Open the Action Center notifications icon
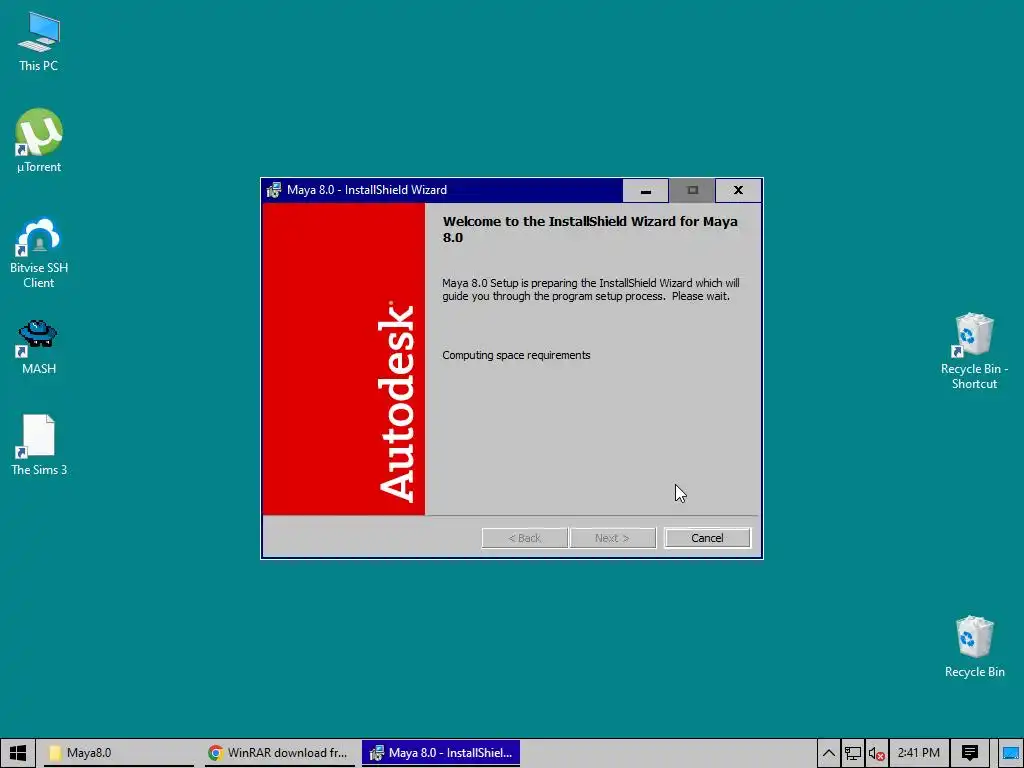This screenshot has height=768, width=1024. point(969,753)
